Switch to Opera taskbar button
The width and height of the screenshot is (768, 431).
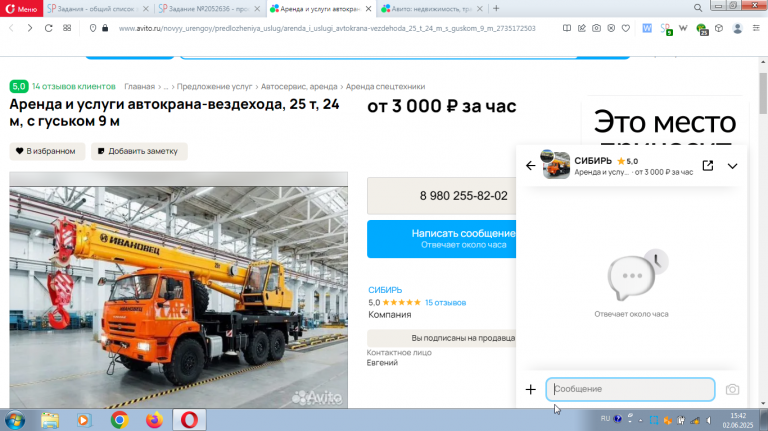coord(190,420)
